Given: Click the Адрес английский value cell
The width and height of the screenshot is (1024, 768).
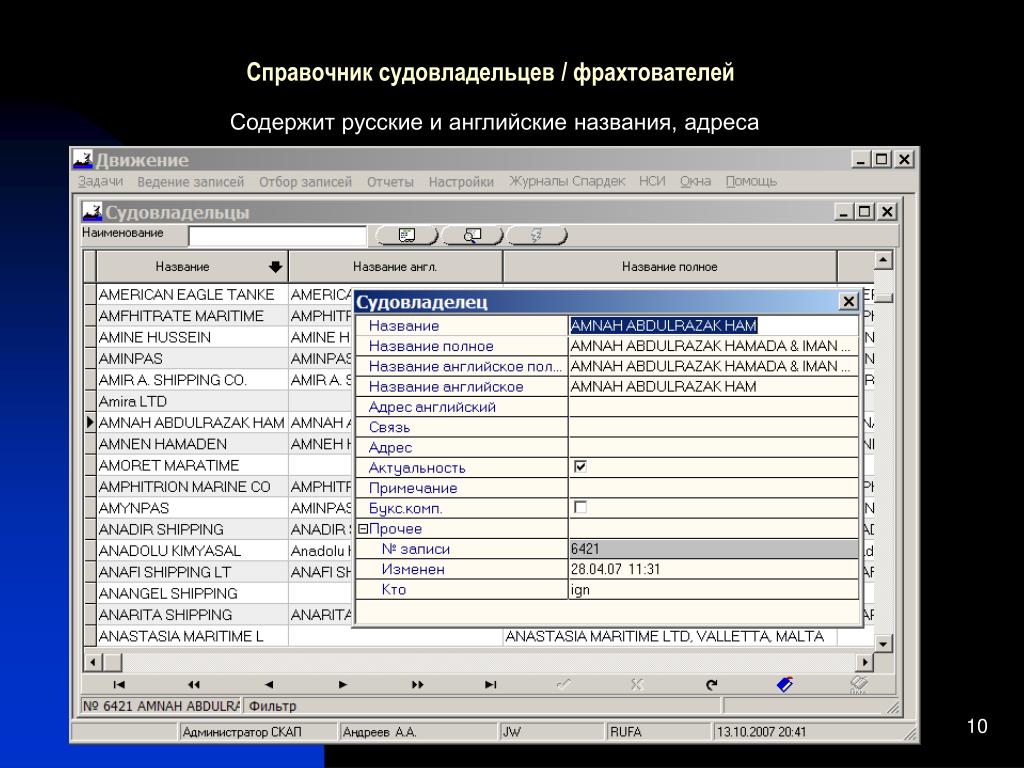Looking at the screenshot, I should point(713,406).
